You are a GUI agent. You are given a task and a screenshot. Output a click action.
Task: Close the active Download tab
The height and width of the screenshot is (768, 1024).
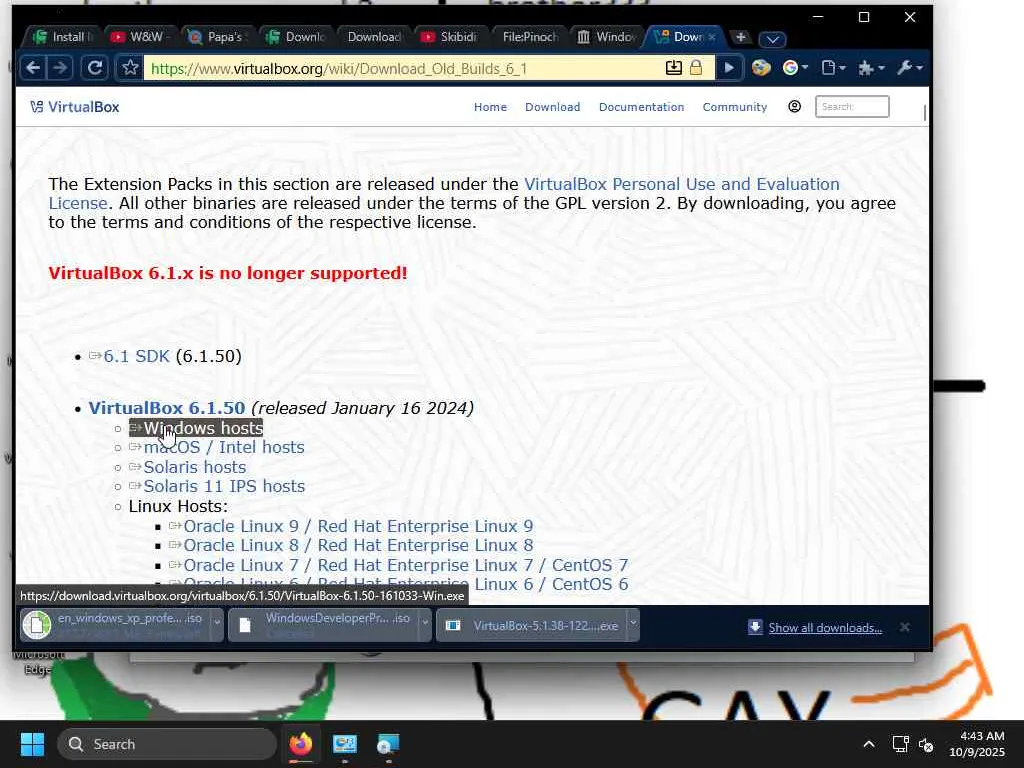click(x=712, y=37)
